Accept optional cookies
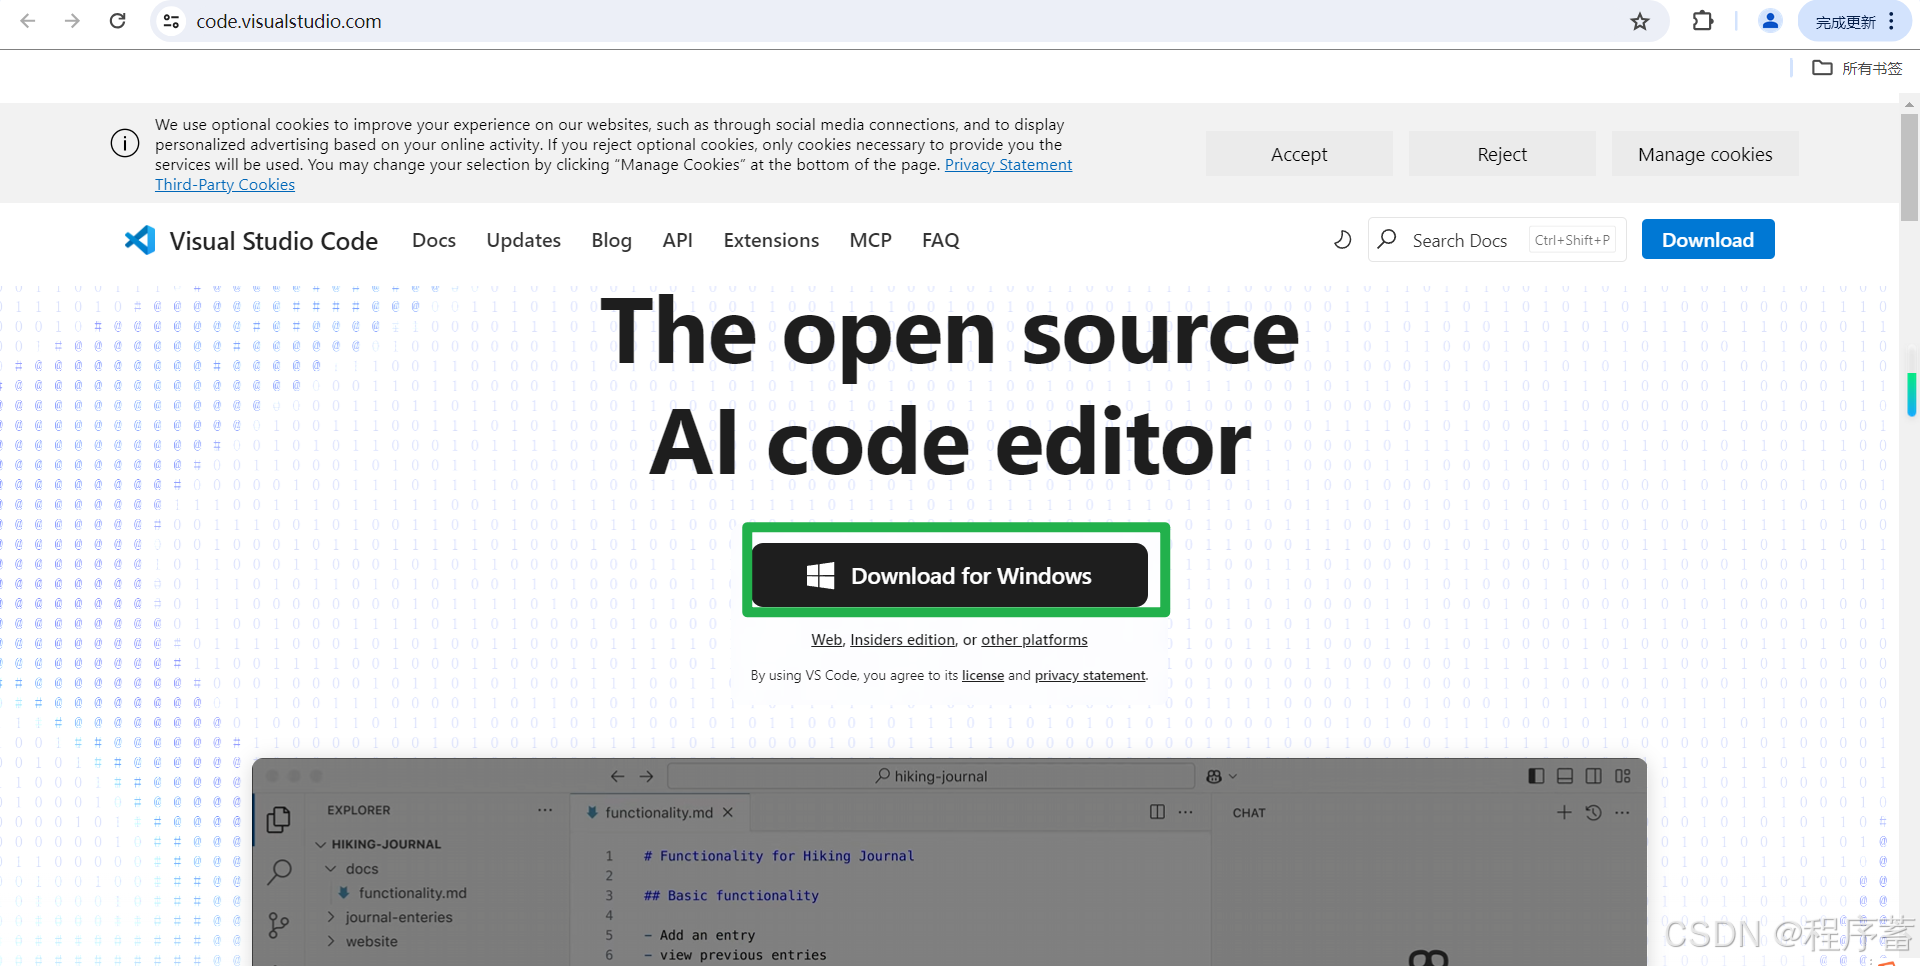Image resolution: width=1920 pixels, height=966 pixels. click(1299, 154)
